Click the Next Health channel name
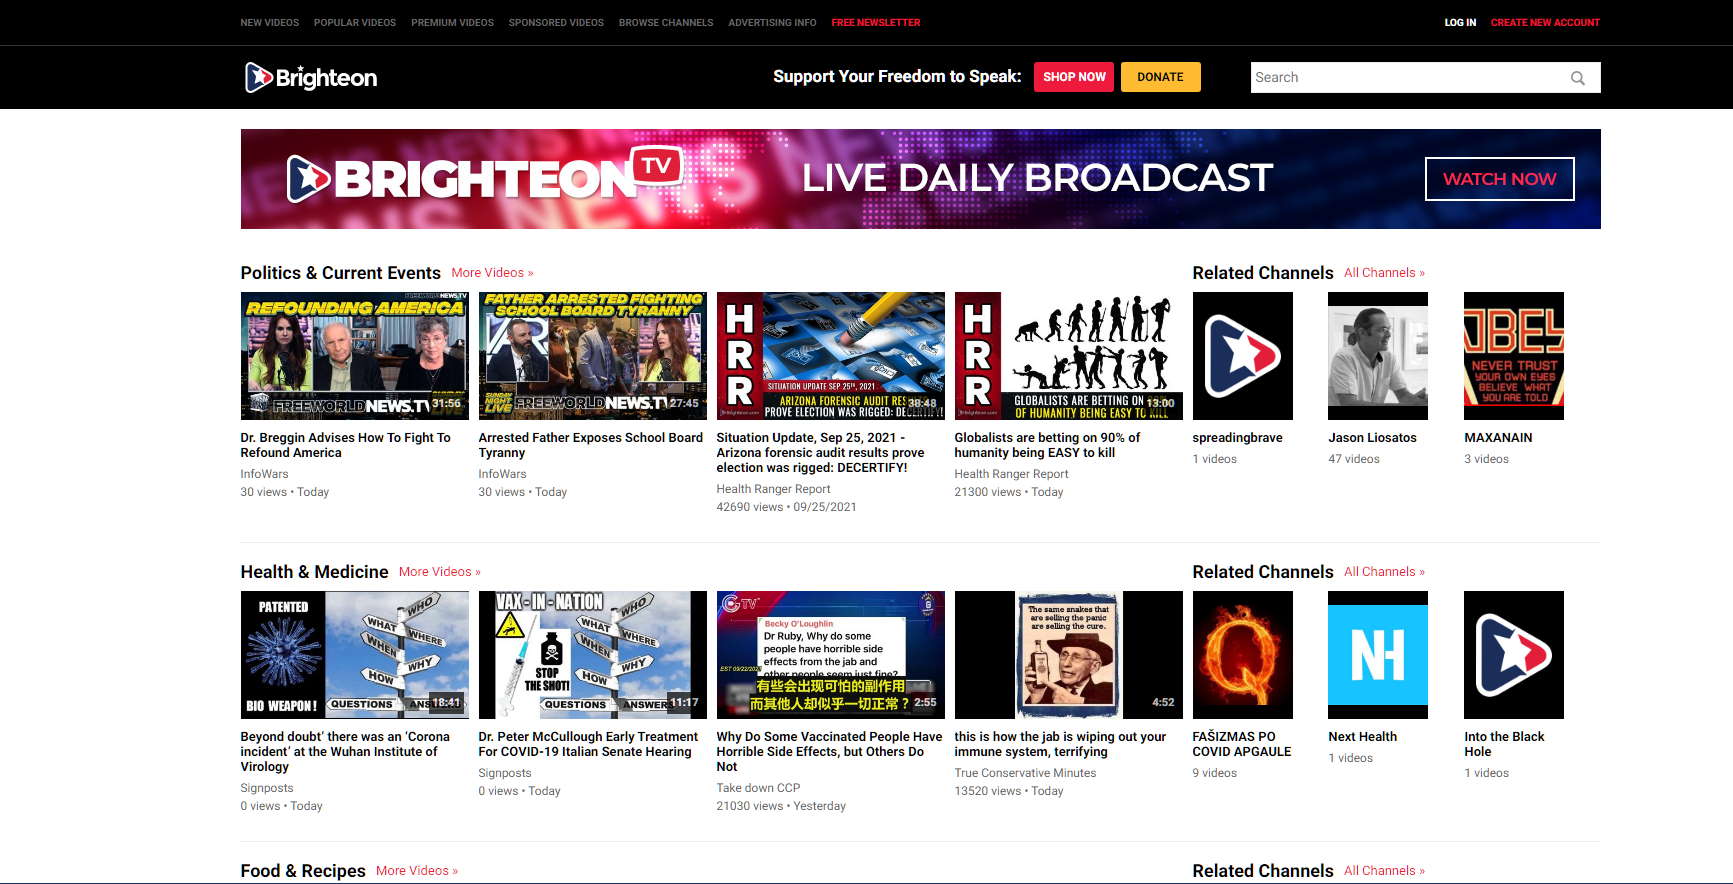This screenshot has height=884, width=1733. point(1362,737)
